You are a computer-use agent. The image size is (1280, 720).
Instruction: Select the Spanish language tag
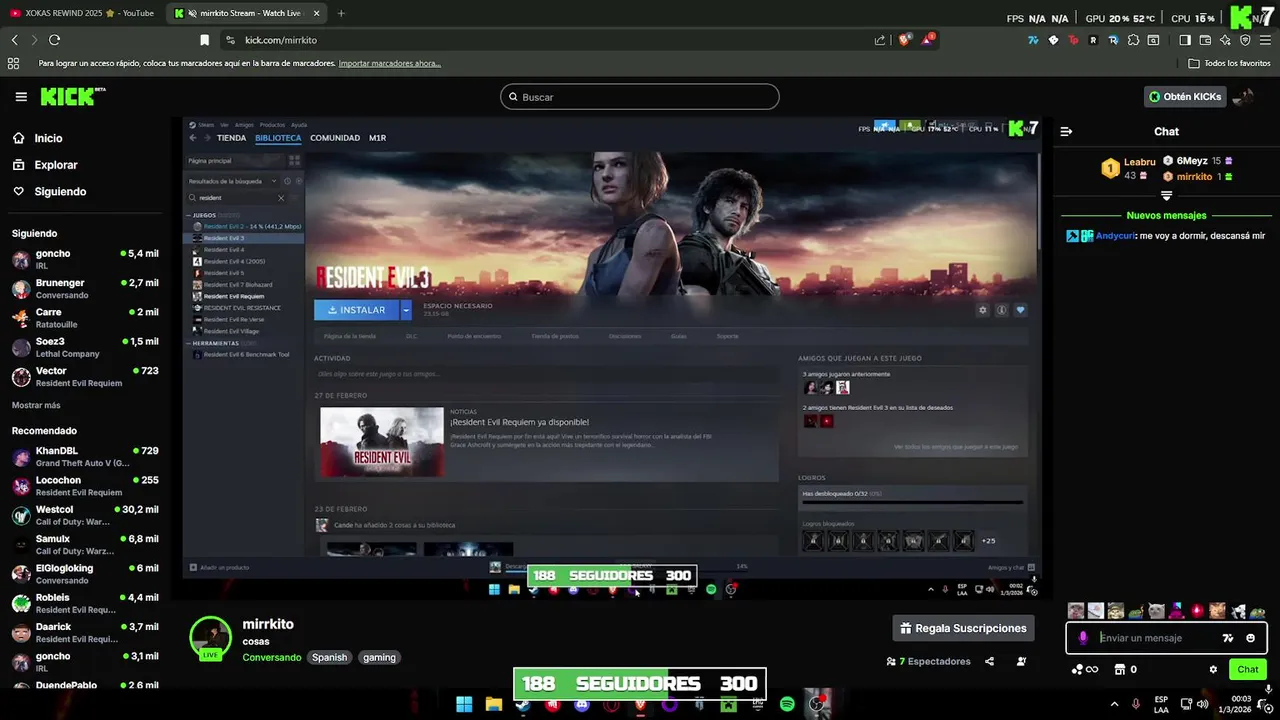(x=329, y=657)
